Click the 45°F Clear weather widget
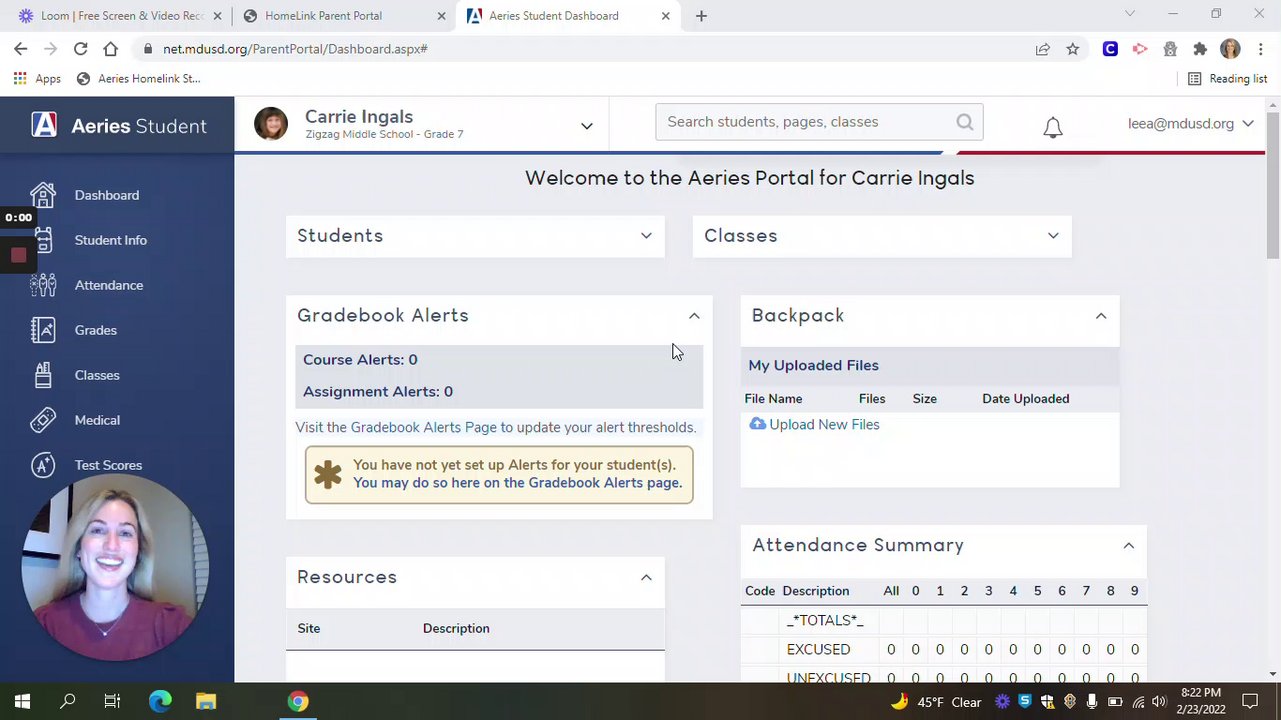The height and width of the screenshot is (720, 1281). tap(936, 702)
